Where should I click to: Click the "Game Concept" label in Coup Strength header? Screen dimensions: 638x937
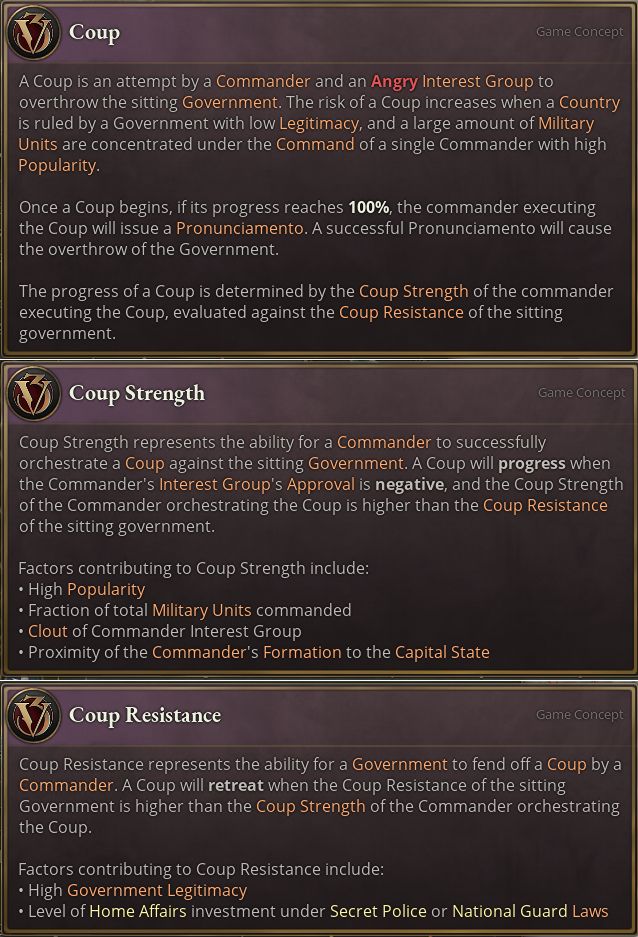point(580,393)
